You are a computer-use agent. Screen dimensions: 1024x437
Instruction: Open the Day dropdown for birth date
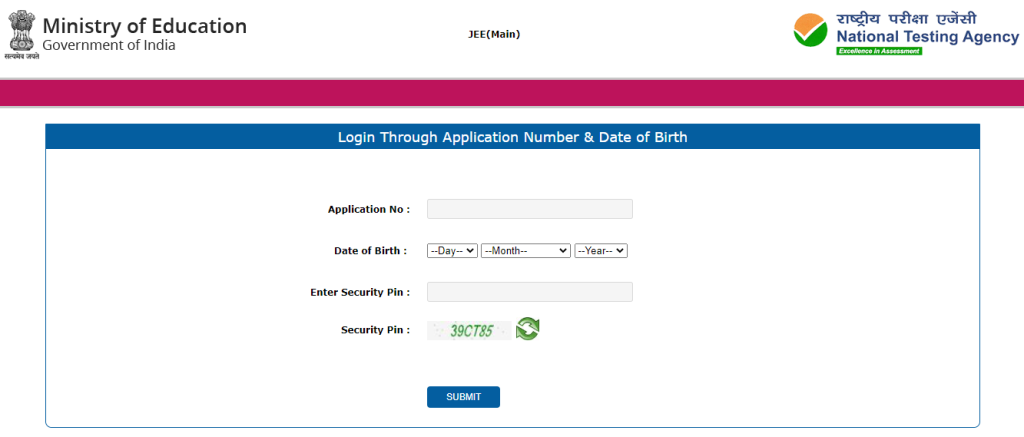tap(452, 251)
